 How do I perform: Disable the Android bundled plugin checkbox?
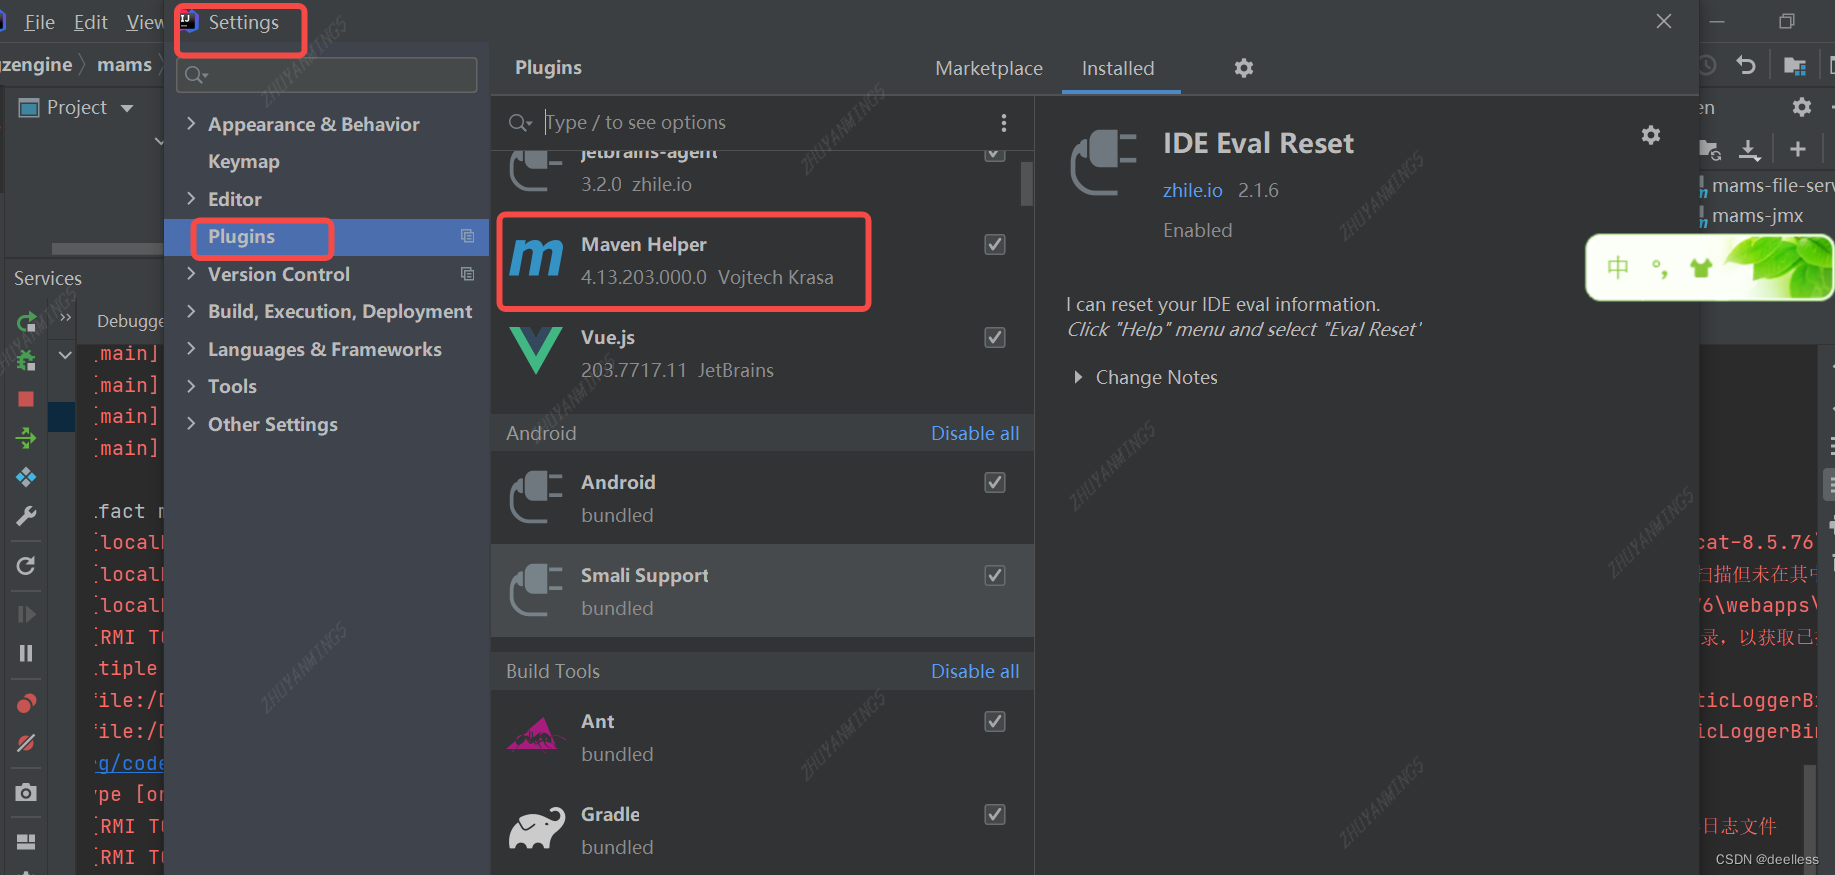[x=995, y=483]
